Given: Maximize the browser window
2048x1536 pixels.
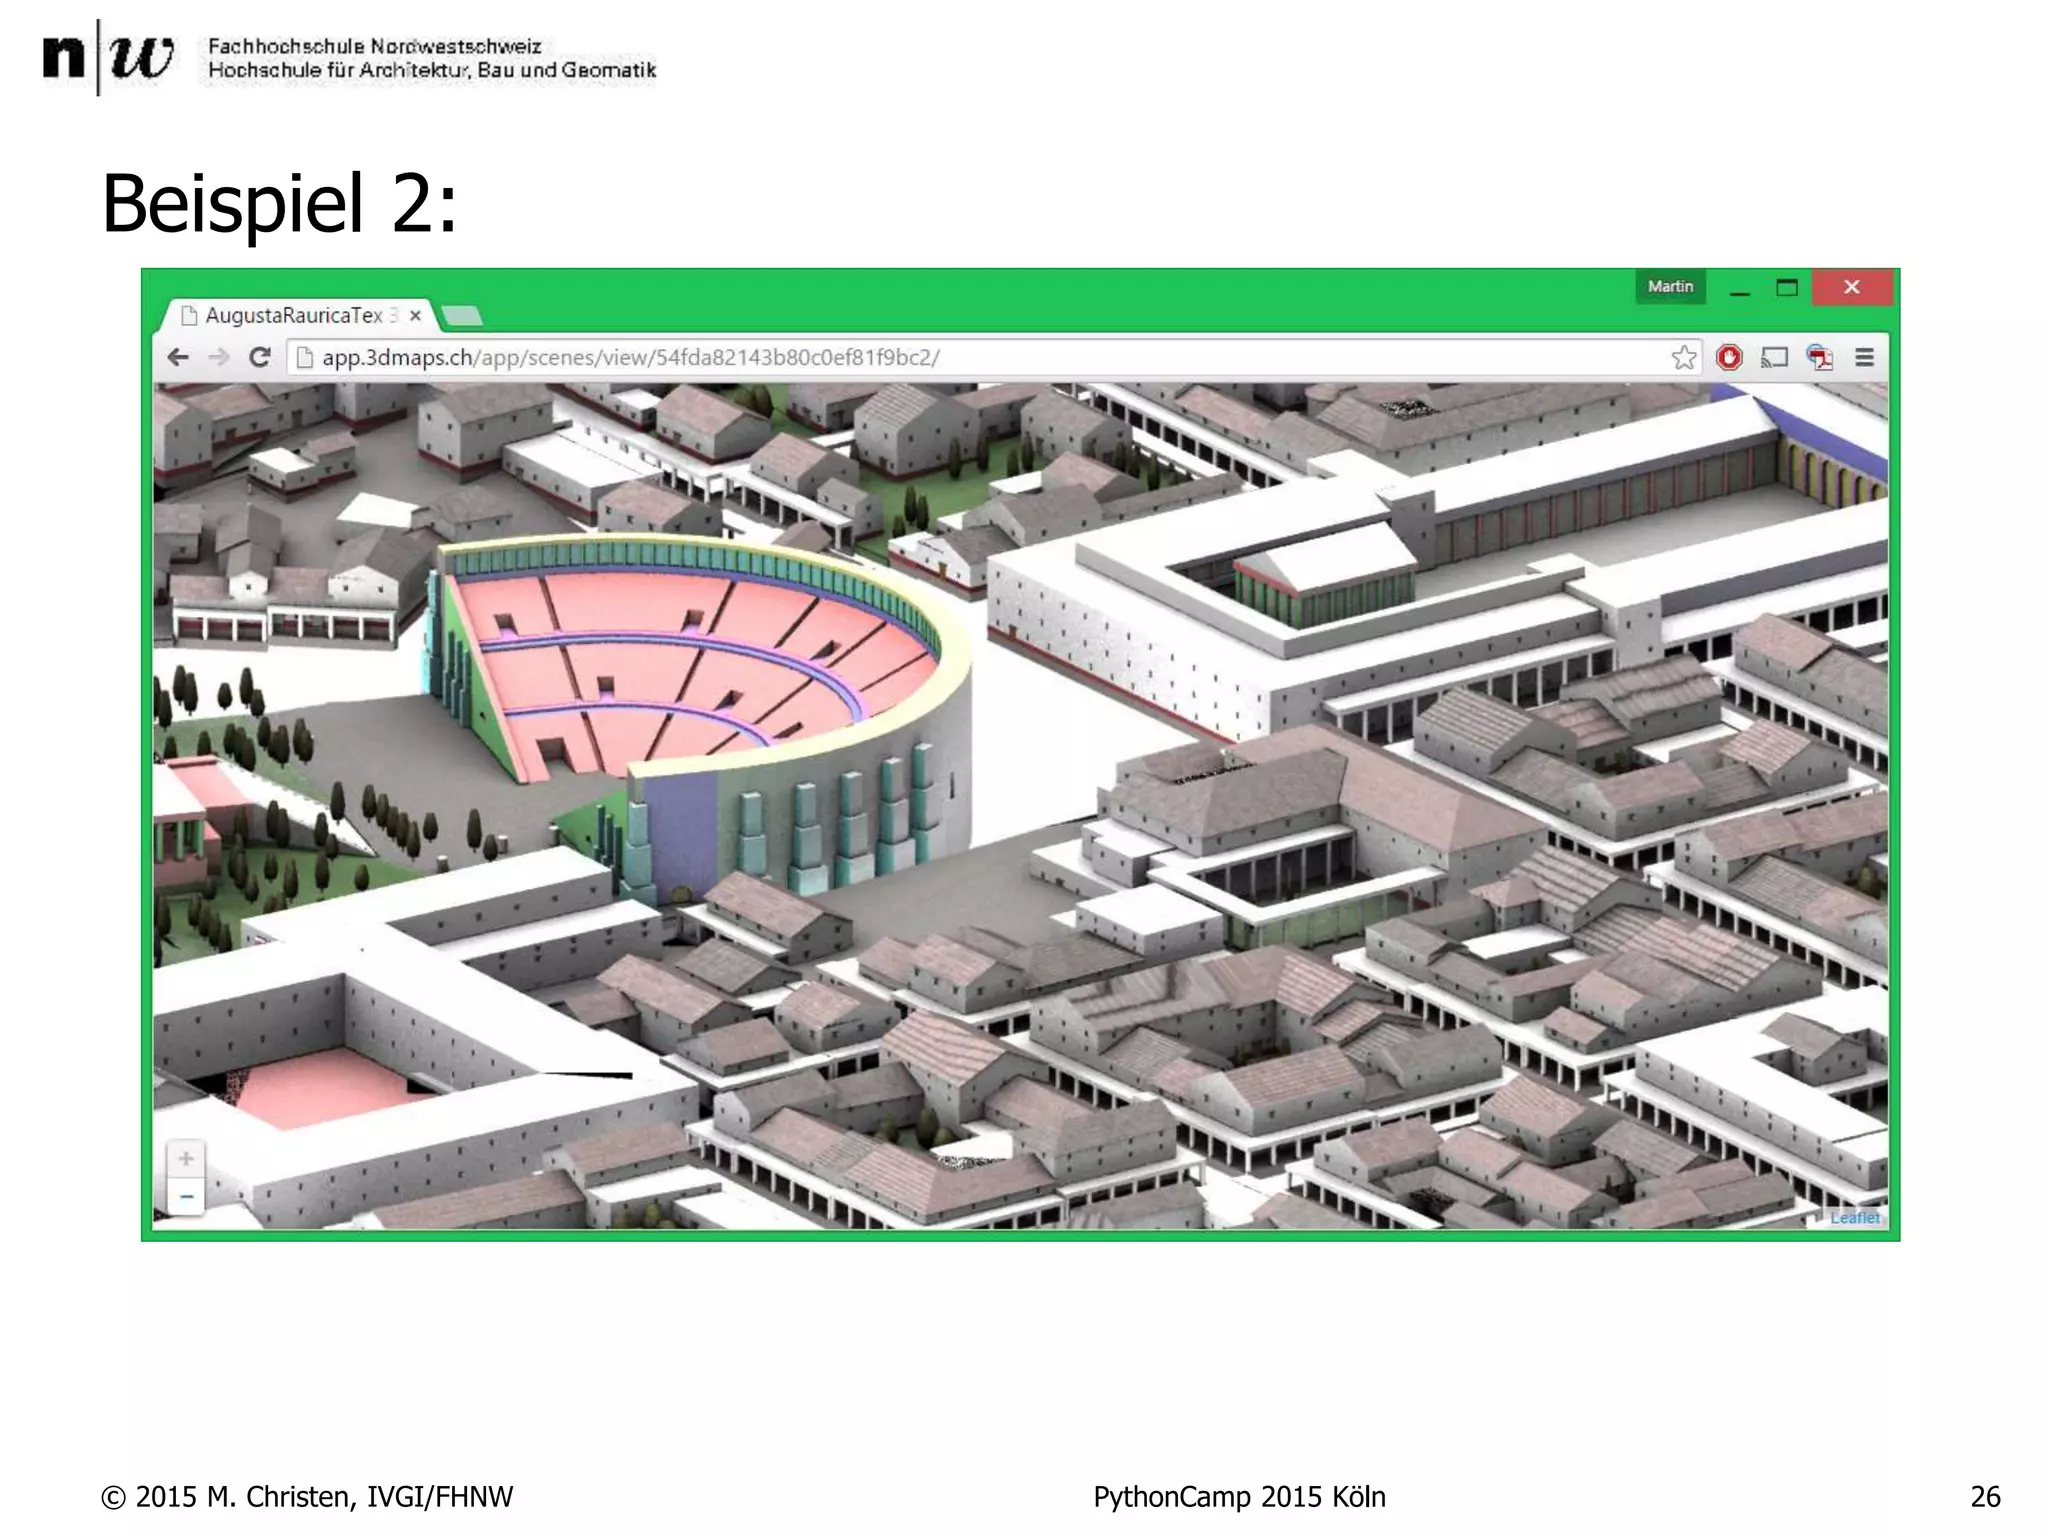Looking at the screenshot, I should (1787, 288).
